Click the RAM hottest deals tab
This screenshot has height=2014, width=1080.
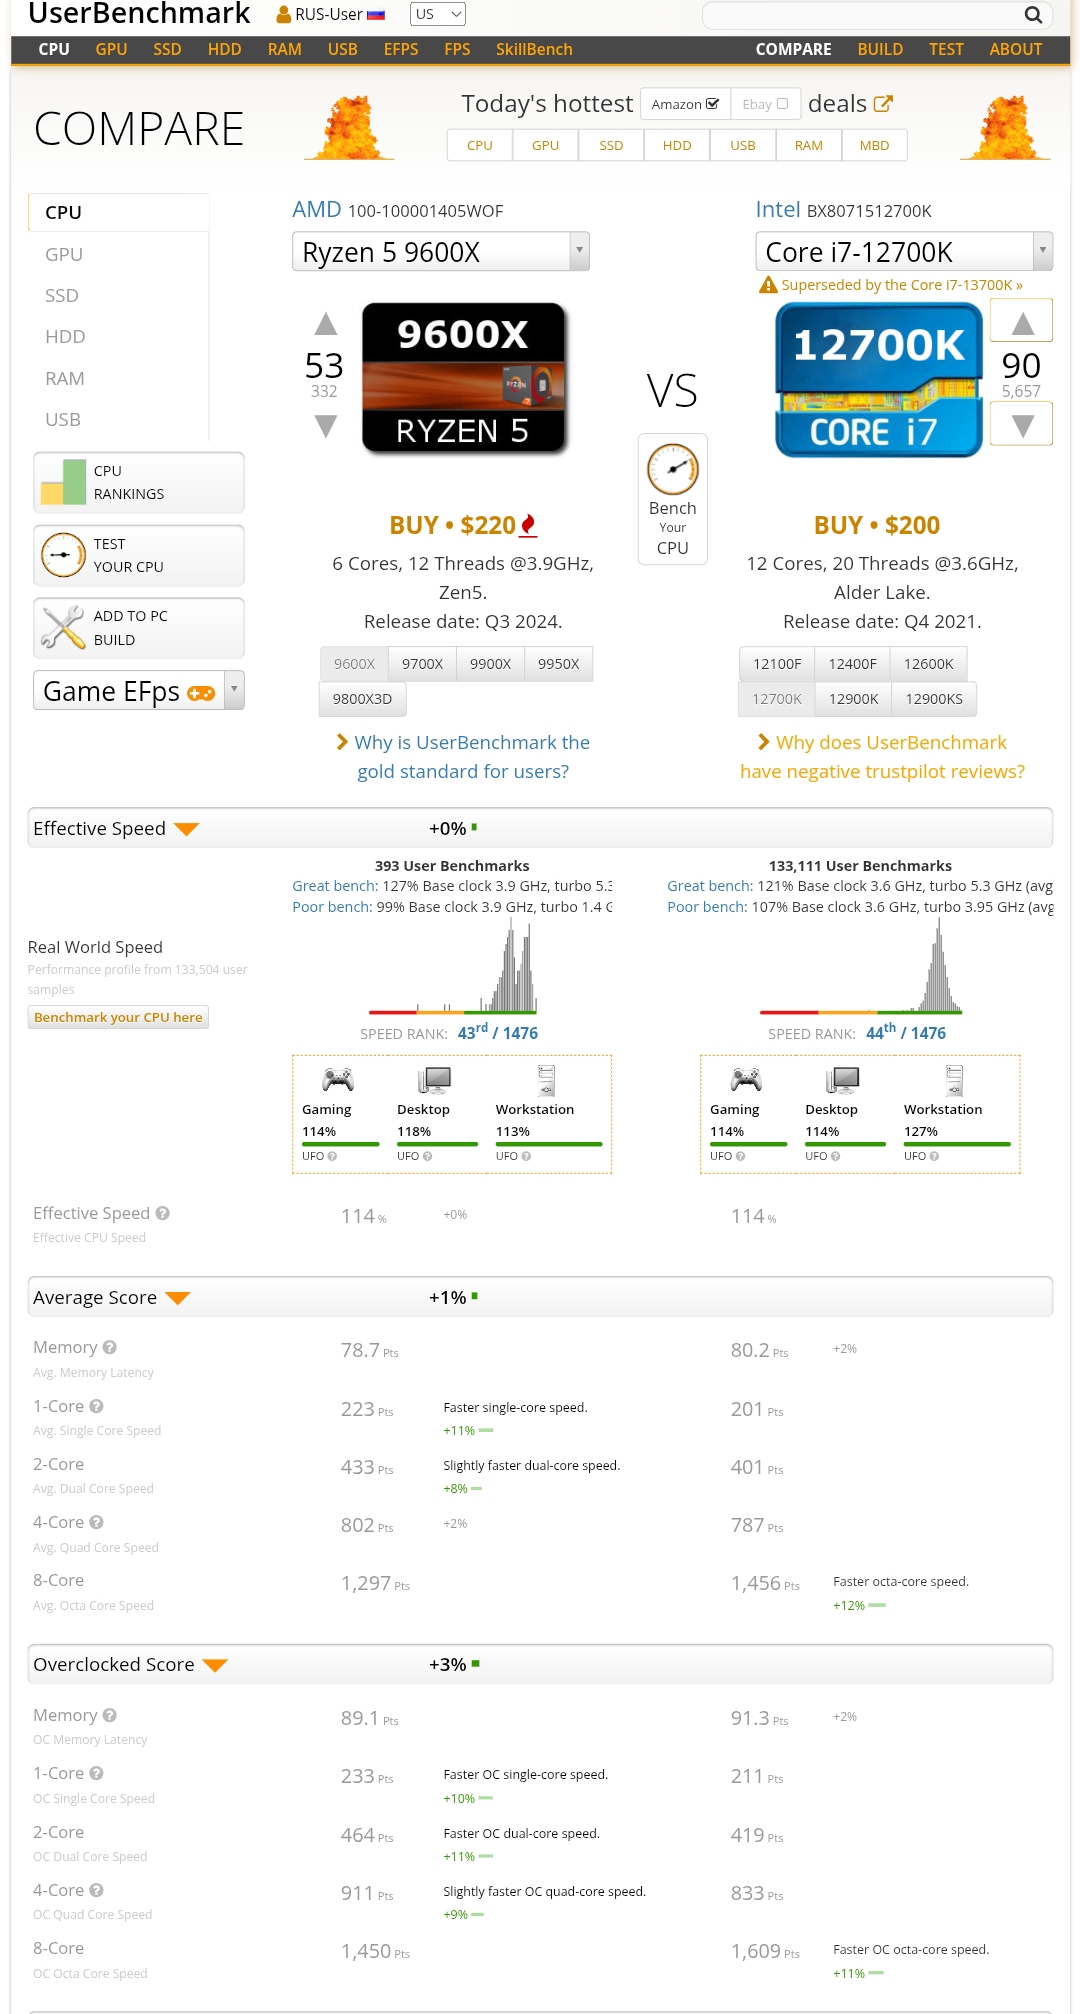tap(809, 145)
